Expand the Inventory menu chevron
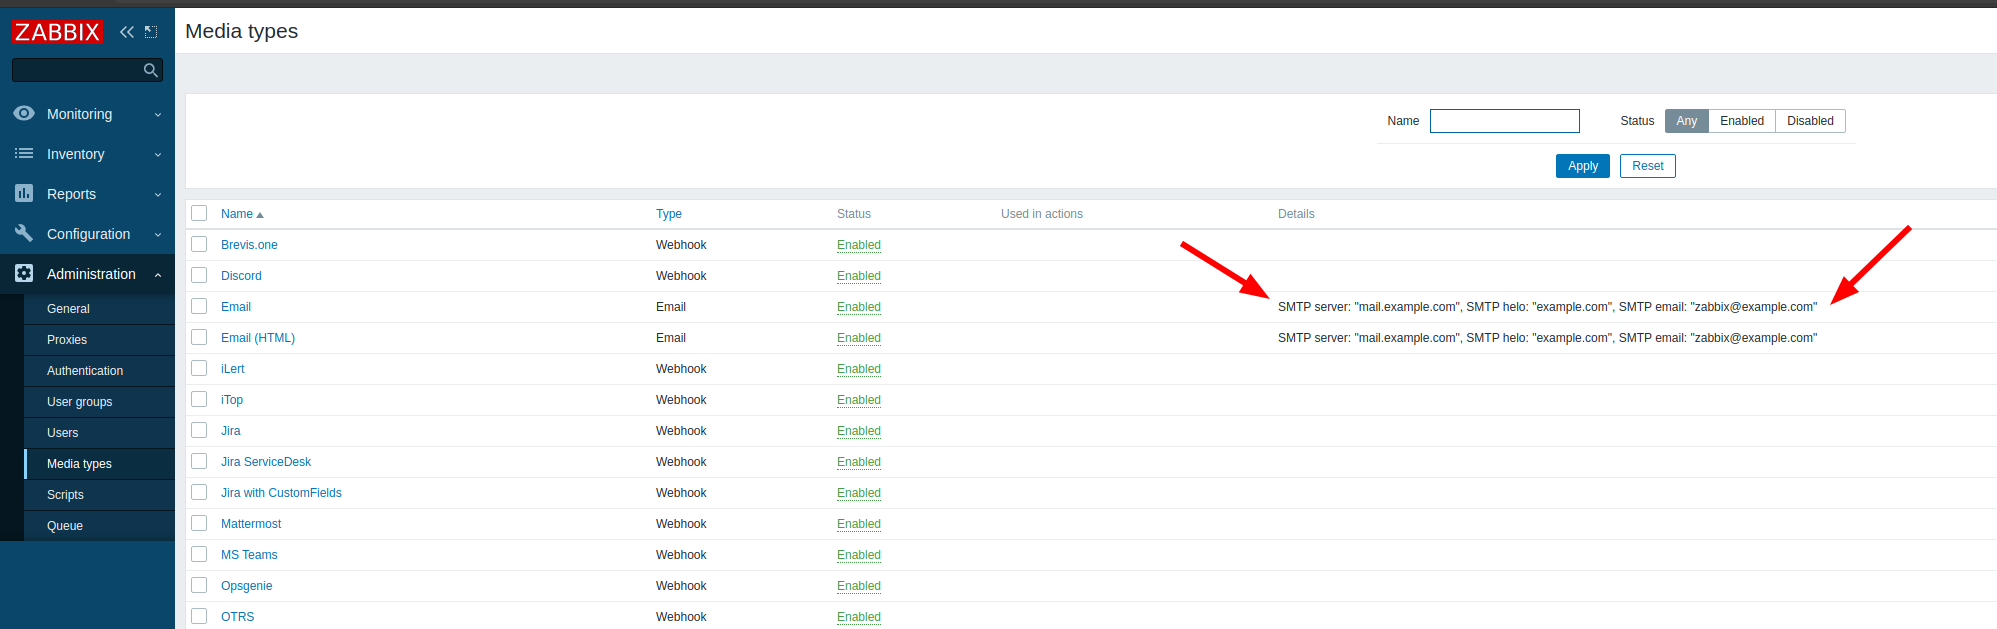The height and width of the screenshot is (629, 1997). coord(158,155)
